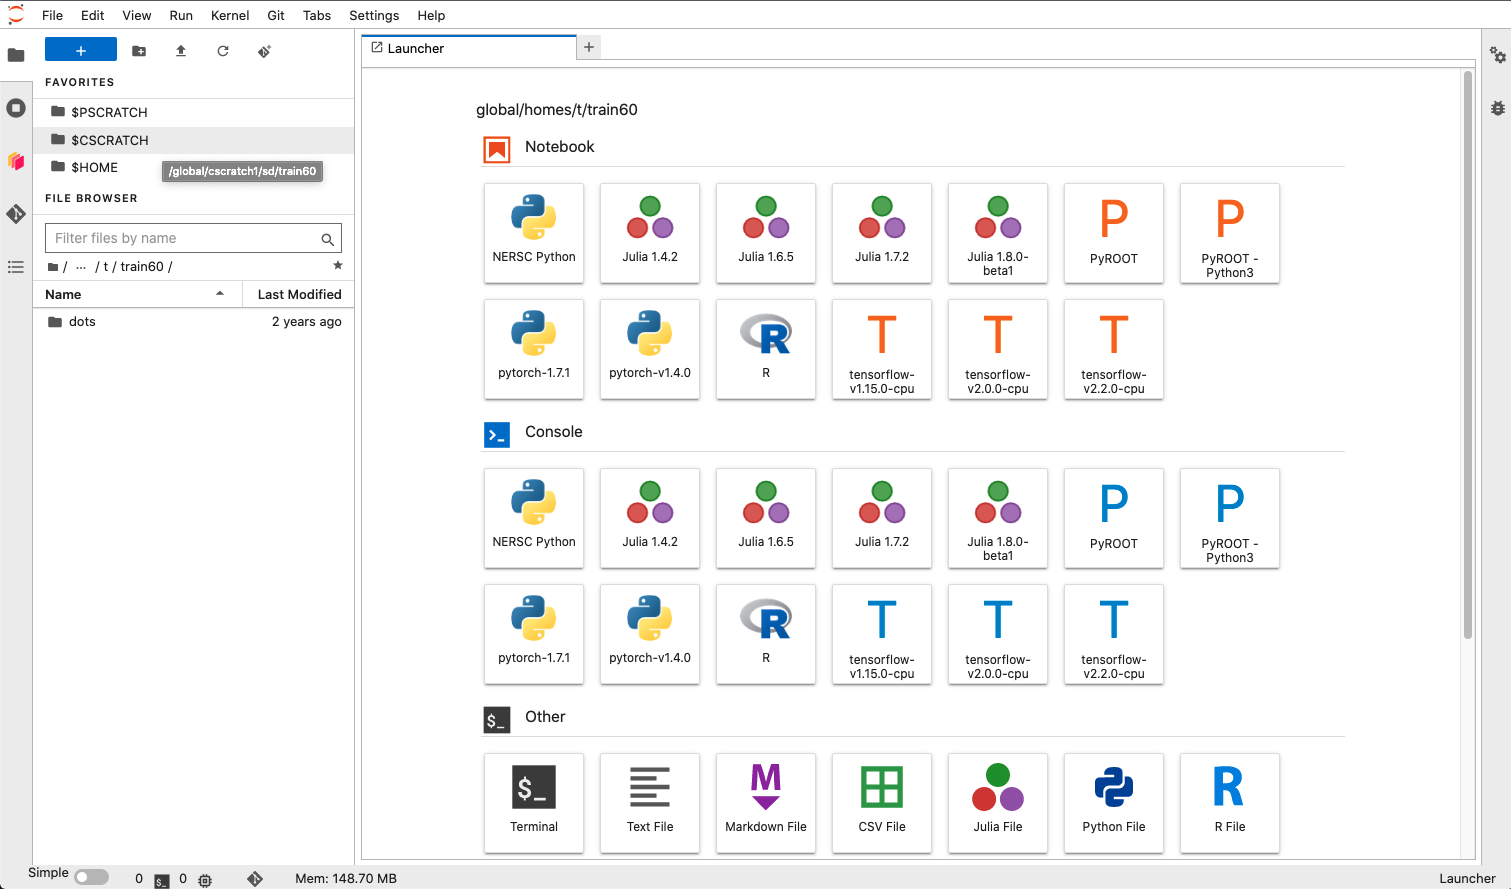This screenshot has width=1511, height=889.
Task: Go to train60 breadcrumb
Action: tap(142, 267)
